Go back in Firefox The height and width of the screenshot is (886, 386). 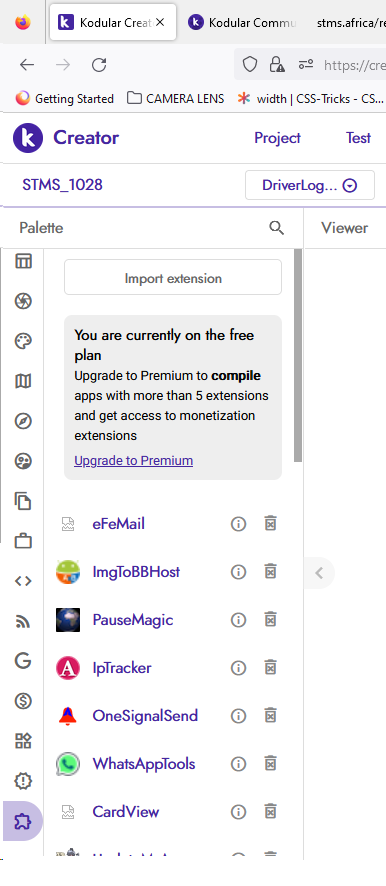click(x=27, y=65)
